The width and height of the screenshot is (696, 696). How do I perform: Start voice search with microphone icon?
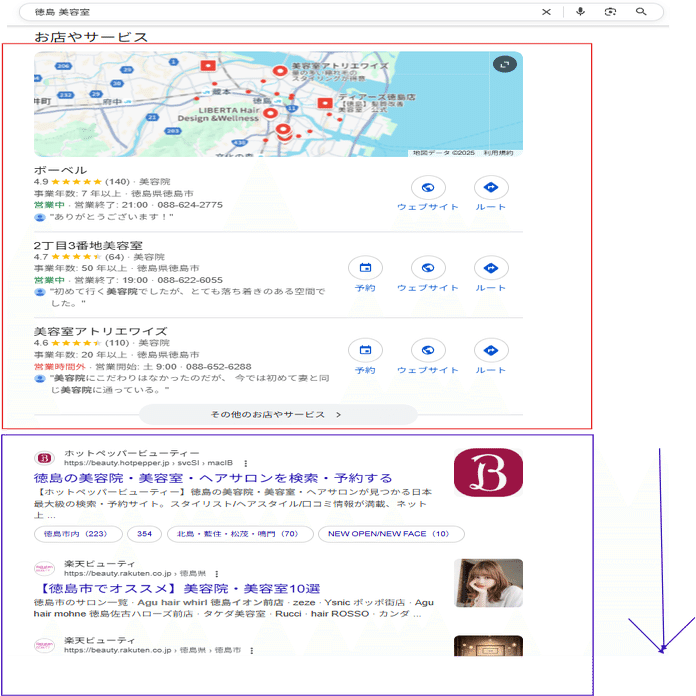[x=580, y=12]
